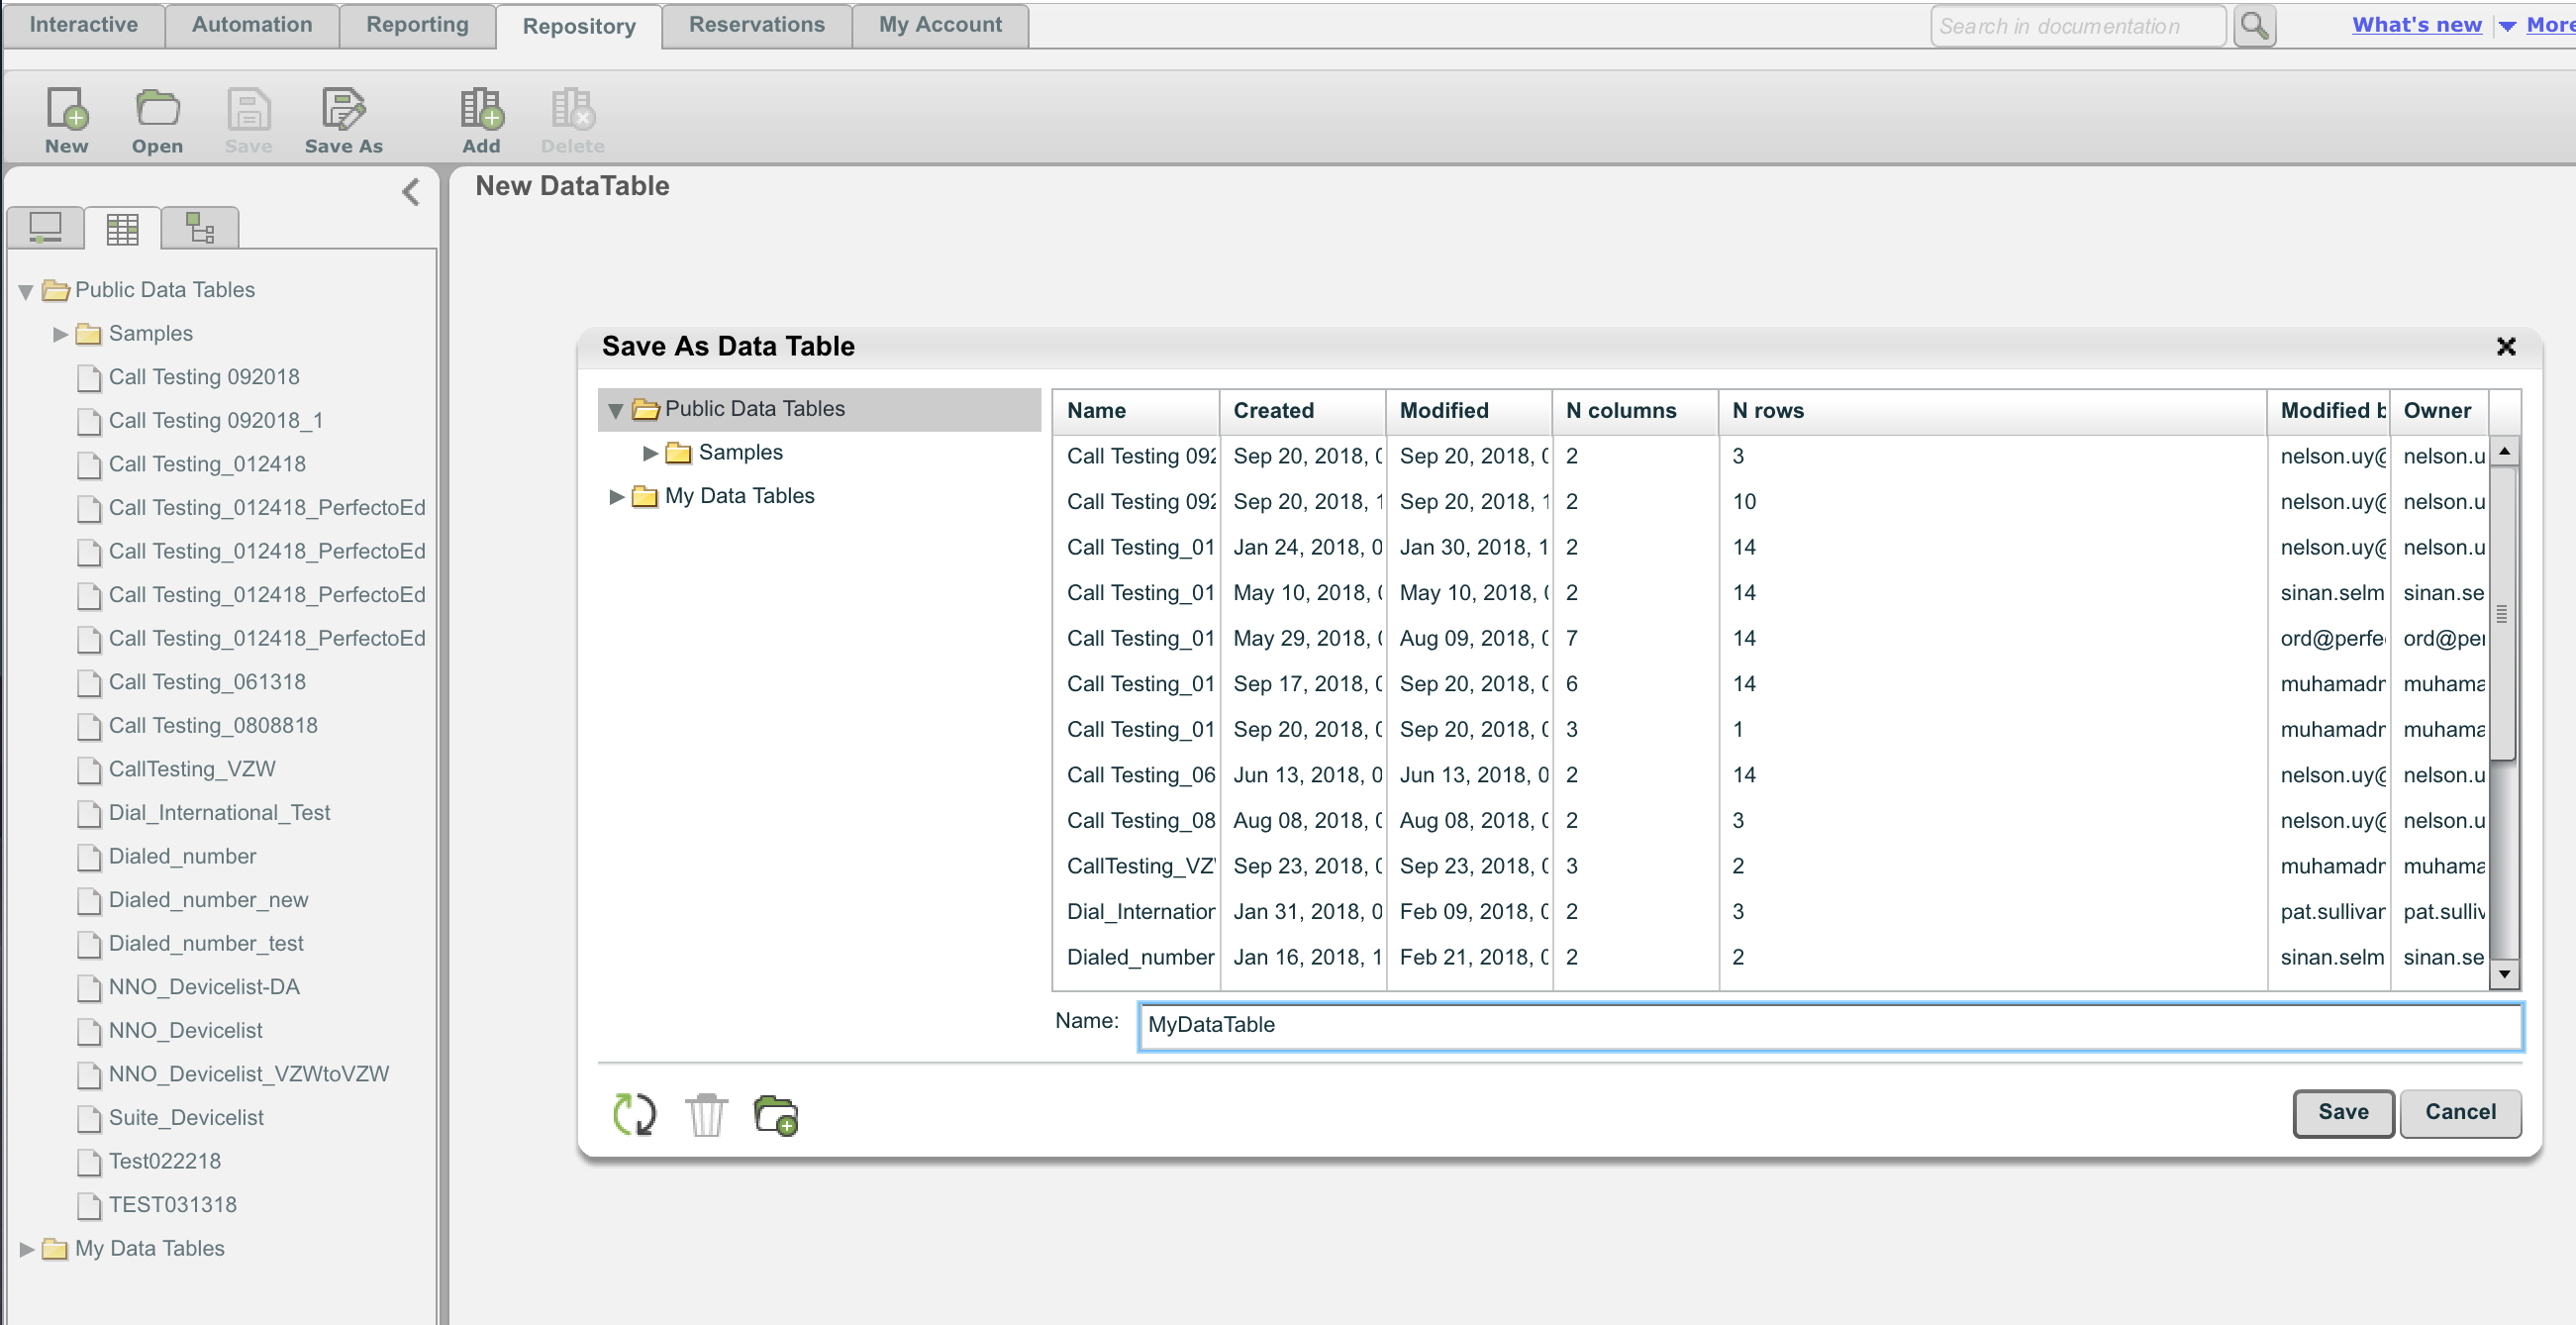Click the Save As toolbar icon
Screen dimensions: 2576x1325
click(343, 110)
